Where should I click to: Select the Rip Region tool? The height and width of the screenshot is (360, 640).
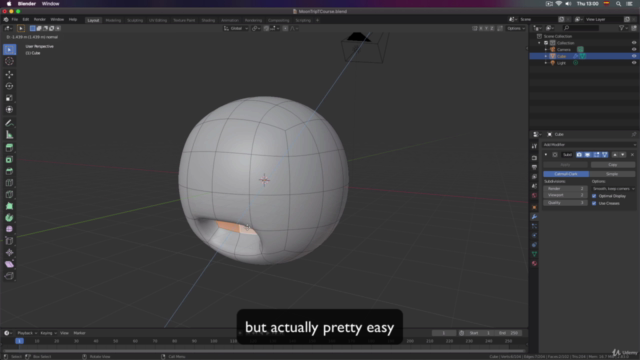(x=9, y=276)
